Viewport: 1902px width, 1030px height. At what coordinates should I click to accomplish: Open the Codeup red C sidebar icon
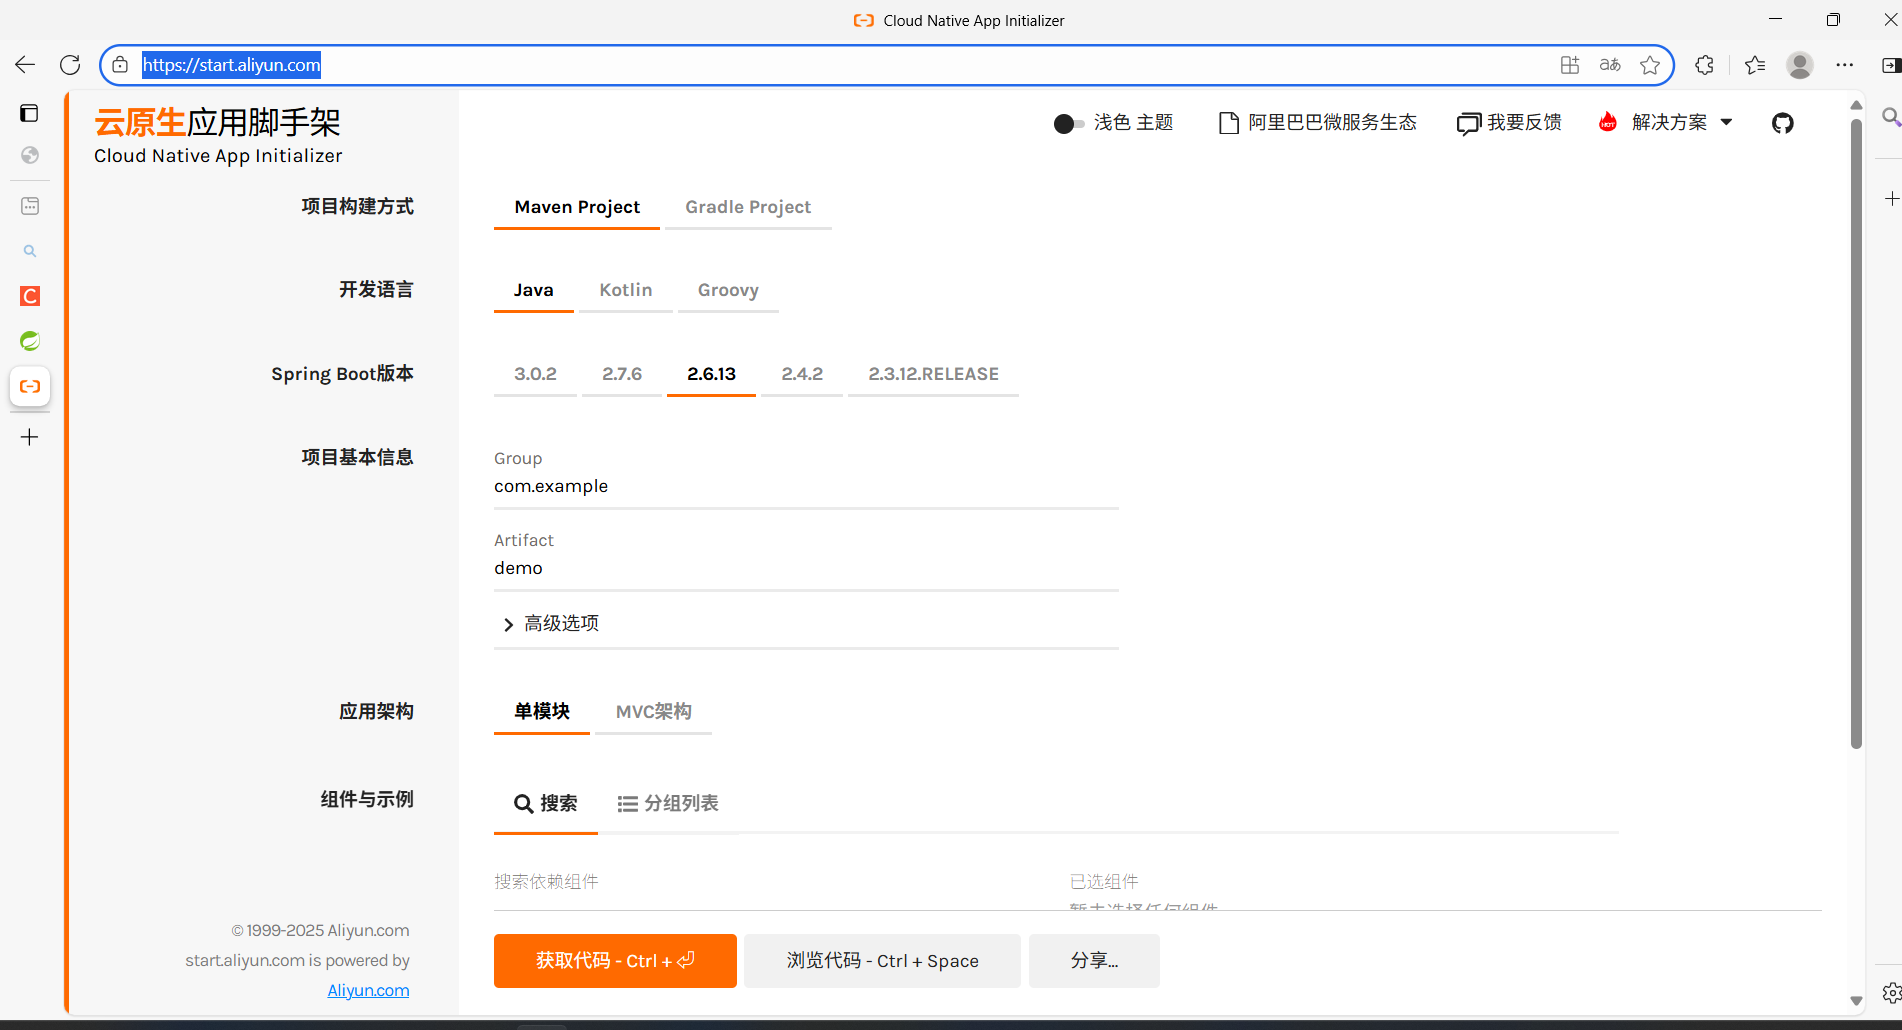coord(30,296)
